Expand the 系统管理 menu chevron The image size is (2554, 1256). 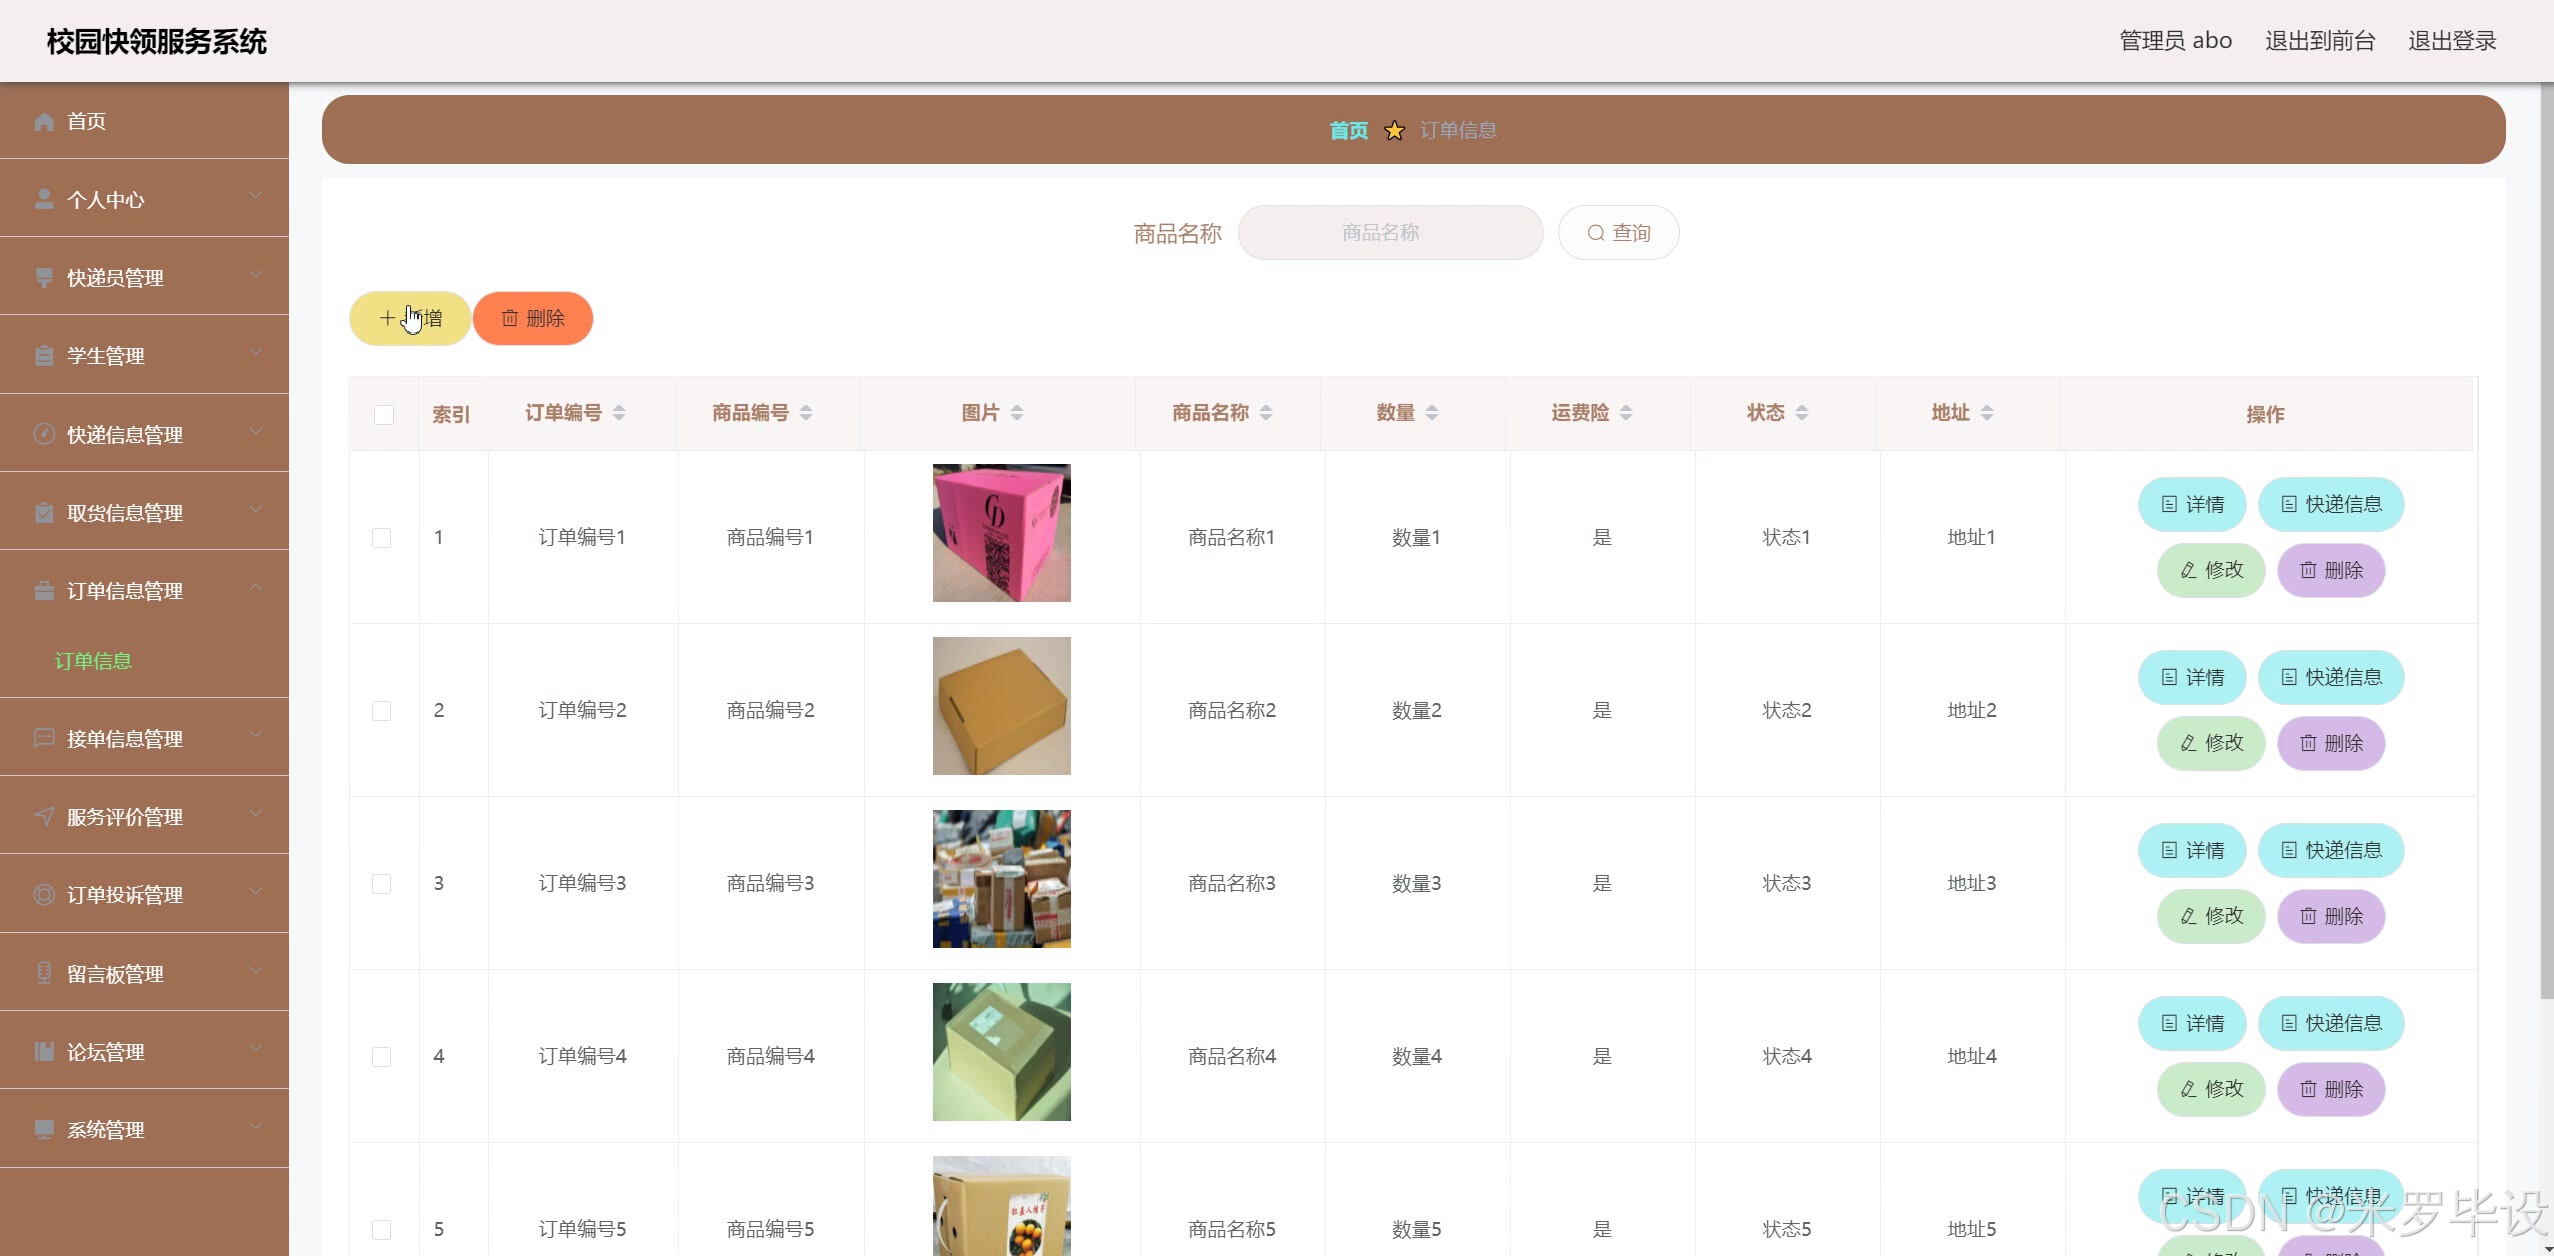tap(256, 1127)
